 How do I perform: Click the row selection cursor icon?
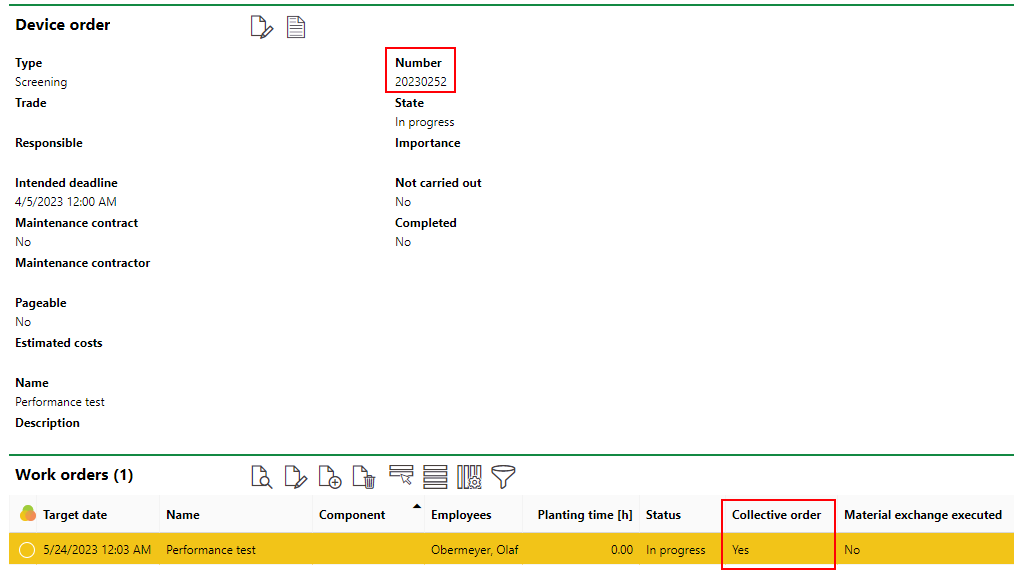(x=401, y=477)
